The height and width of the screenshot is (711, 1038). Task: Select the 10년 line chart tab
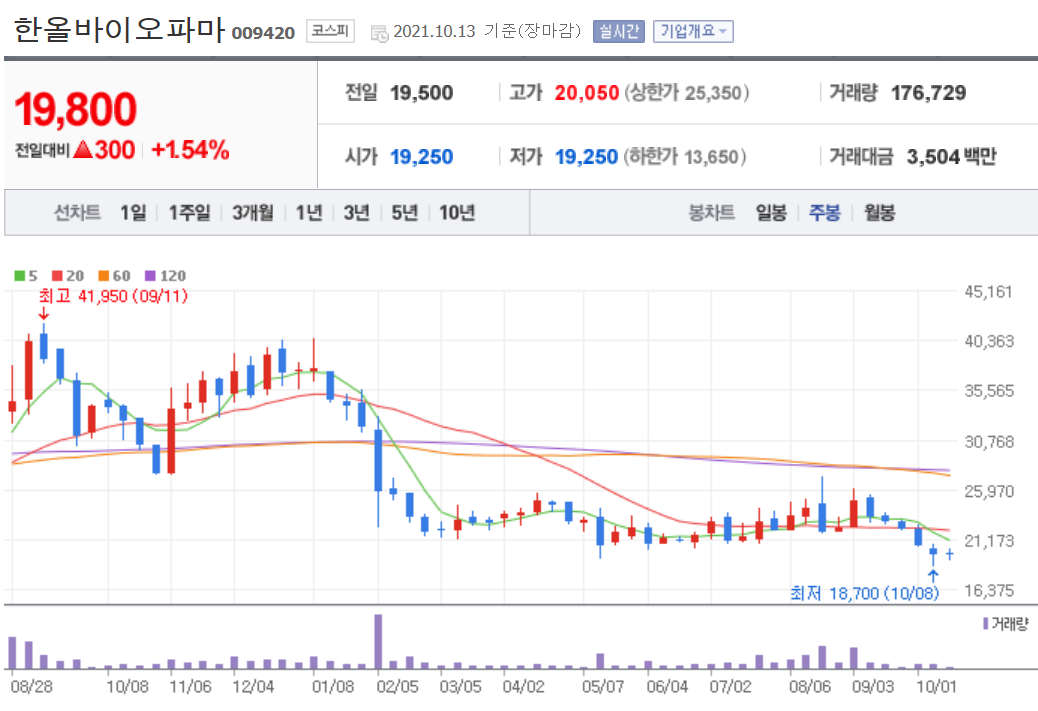pos(457,213)
